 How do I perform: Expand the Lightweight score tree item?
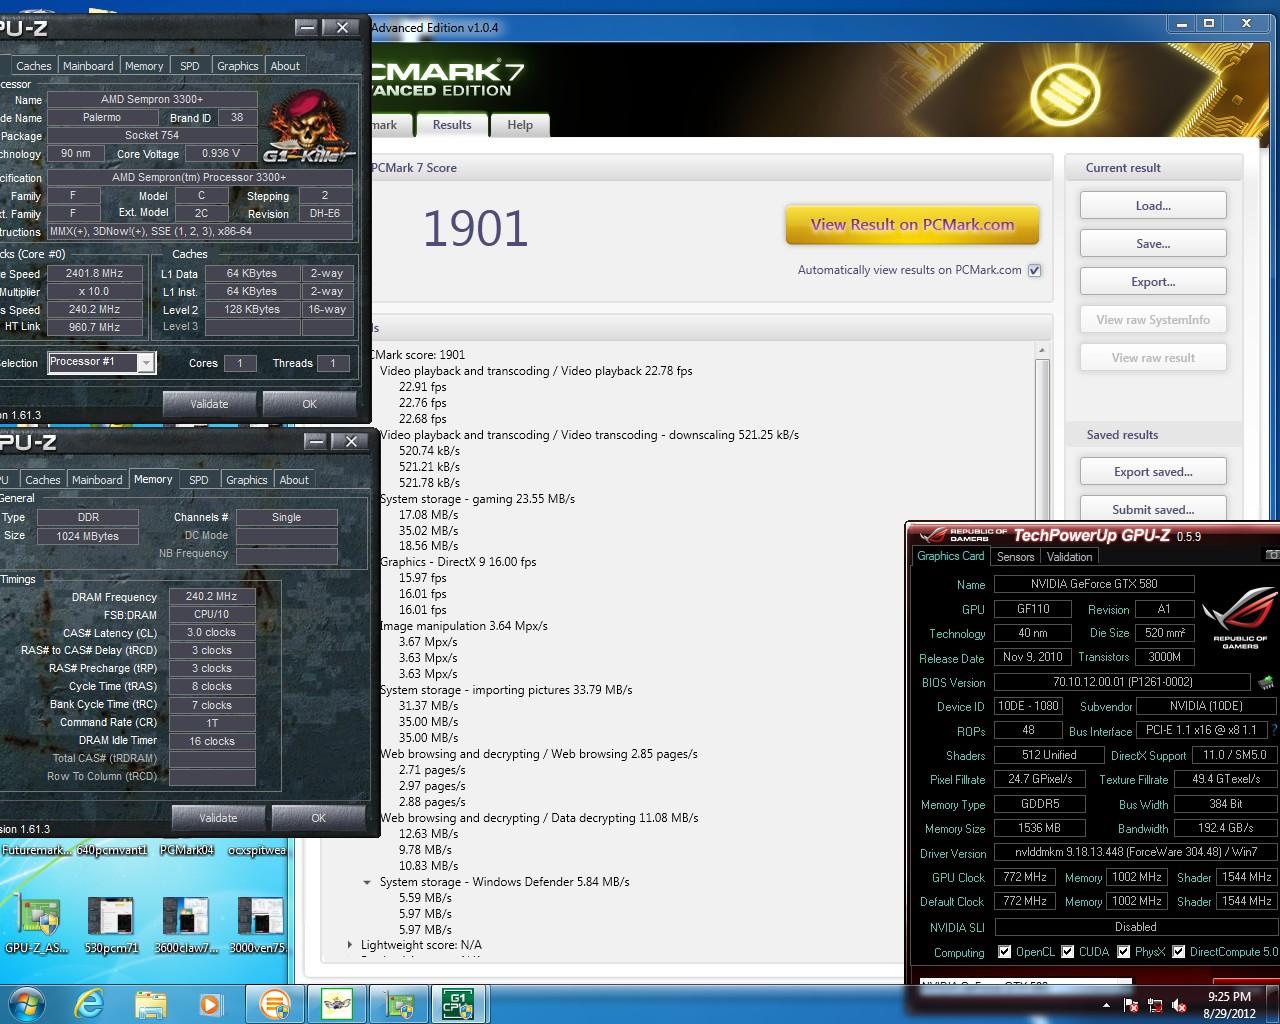pyautogui.click(x=349, y=944)
